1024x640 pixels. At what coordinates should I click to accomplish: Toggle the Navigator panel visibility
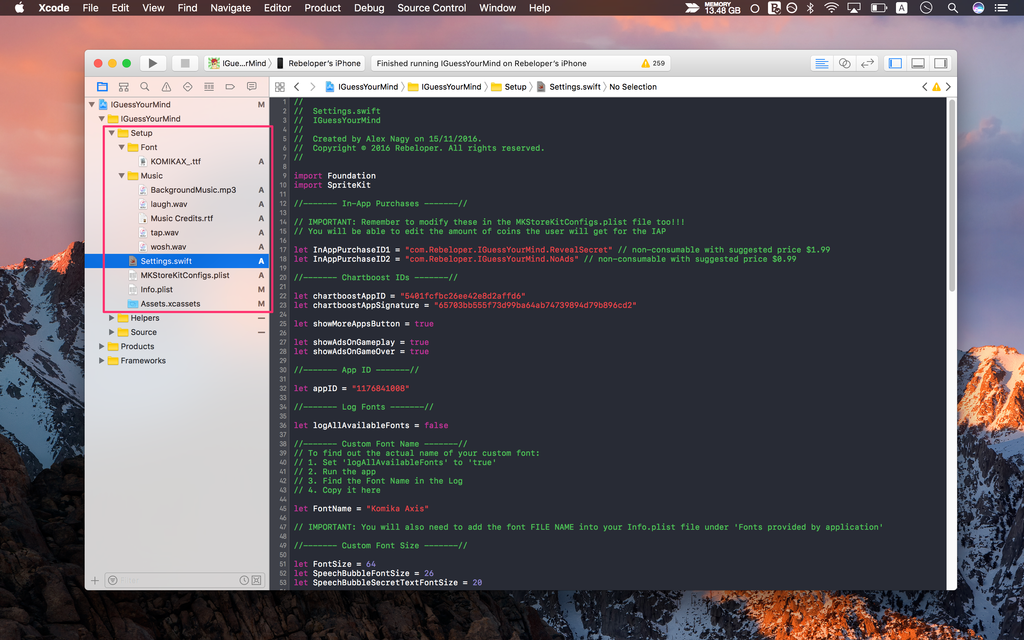[895, 63]
